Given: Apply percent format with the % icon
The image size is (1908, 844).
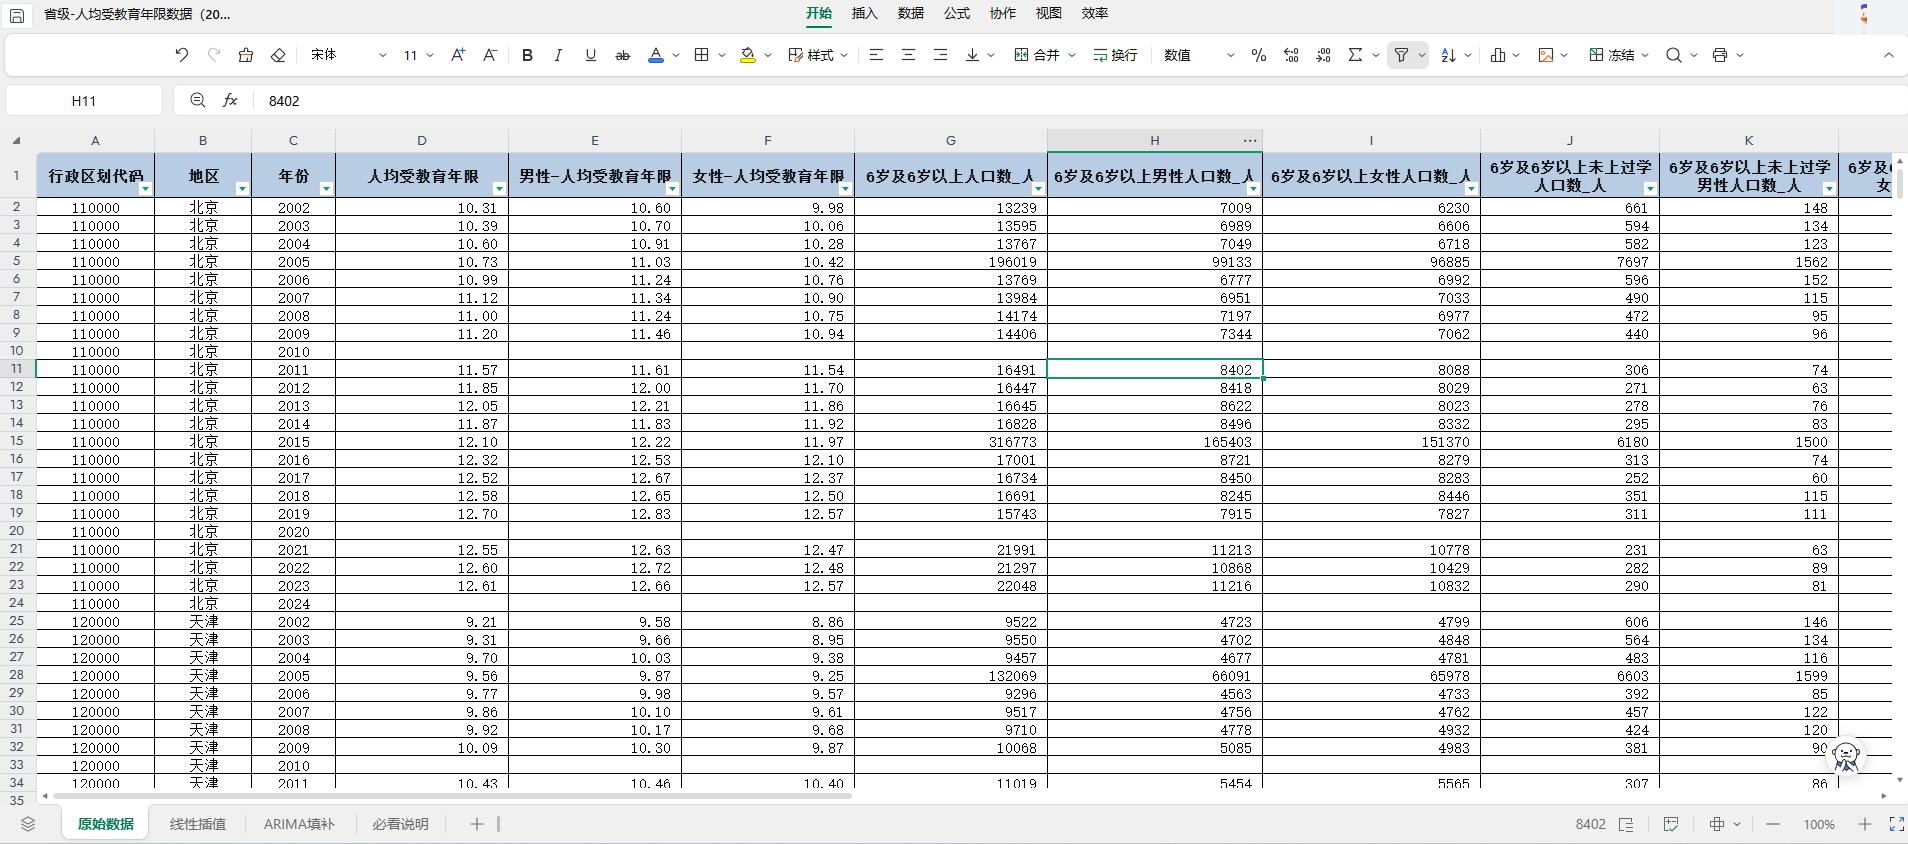Looking at the screenshot, I should 1258,55.
